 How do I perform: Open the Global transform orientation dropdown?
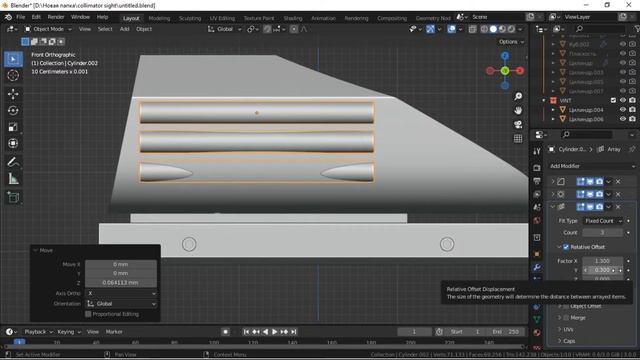point(224,29)
